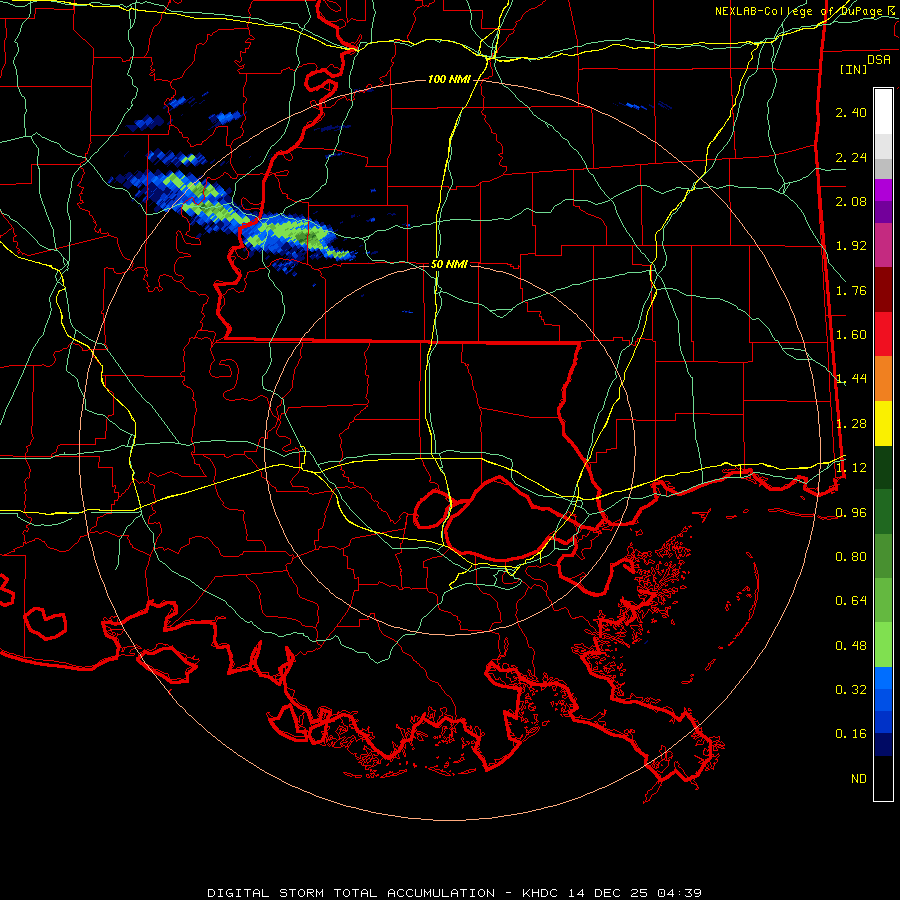900x900 pixels.
Task: Pick the darkest green legend swatch
Action: click(x=883, y=468)
